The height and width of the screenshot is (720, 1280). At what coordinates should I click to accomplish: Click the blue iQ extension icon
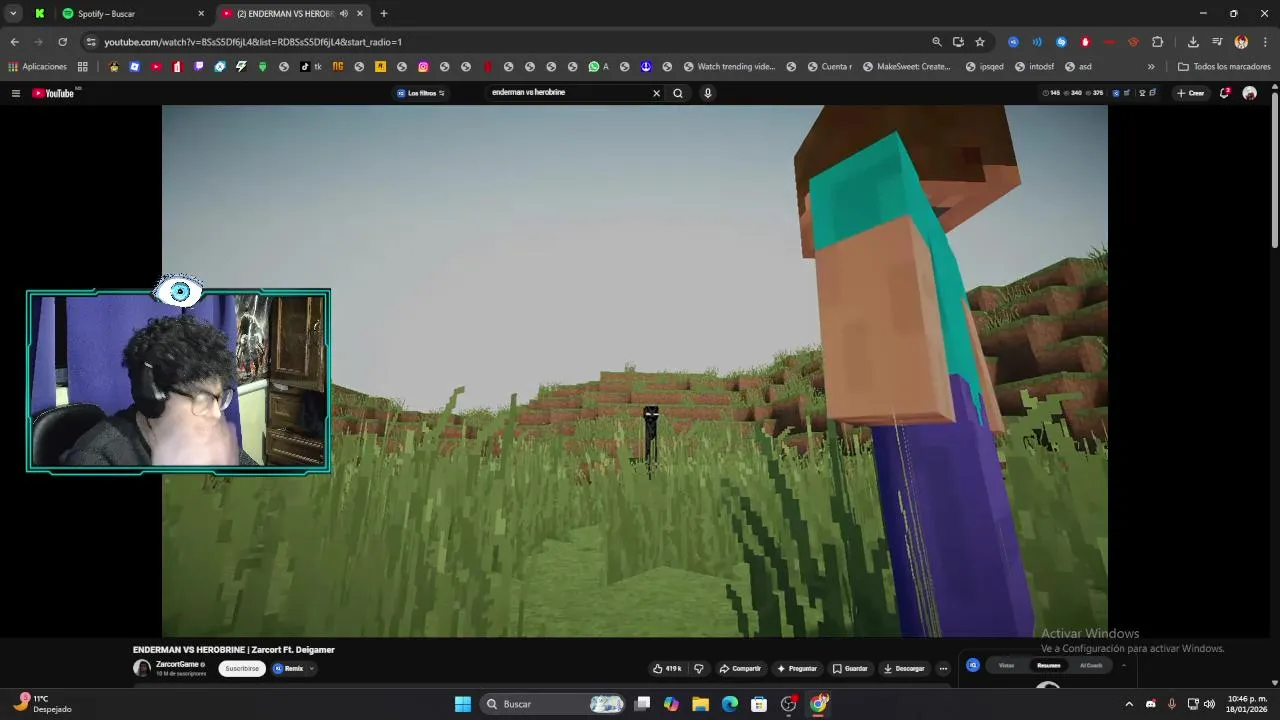973,665
